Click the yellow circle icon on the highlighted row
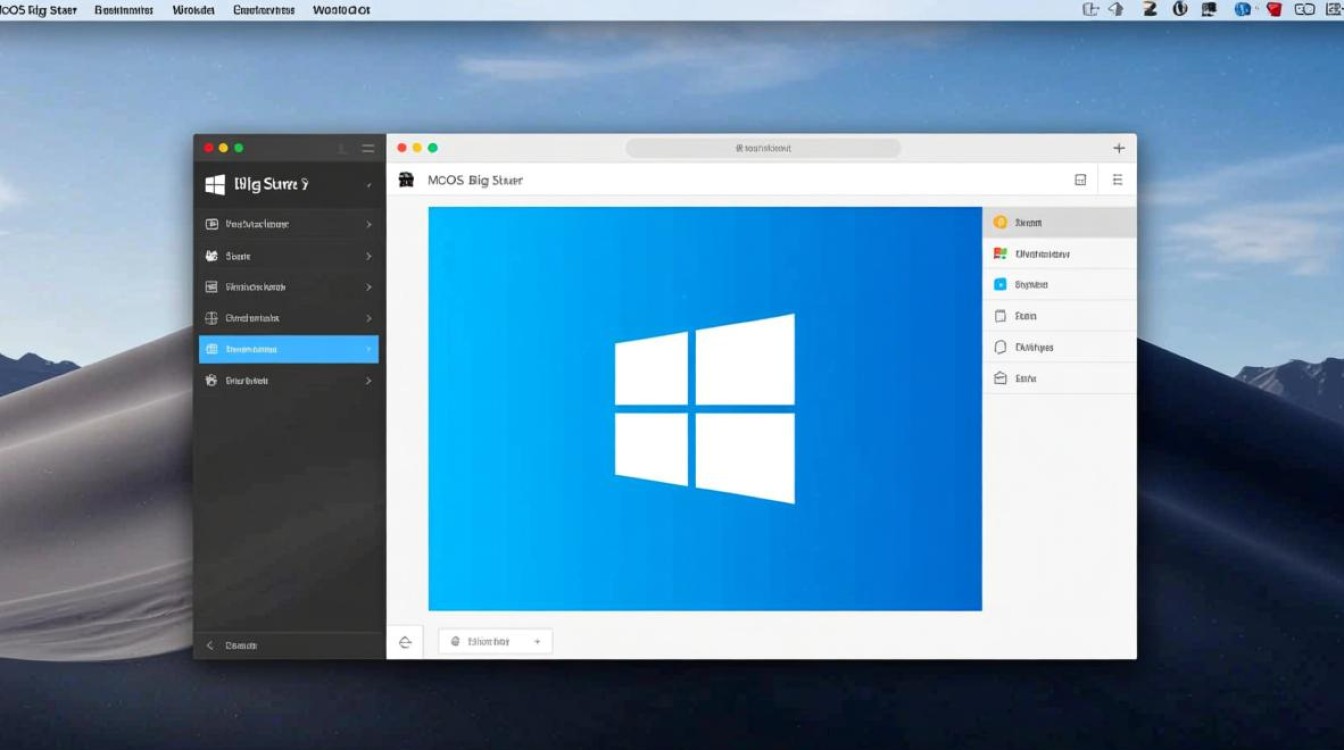 click(1000, 222)
